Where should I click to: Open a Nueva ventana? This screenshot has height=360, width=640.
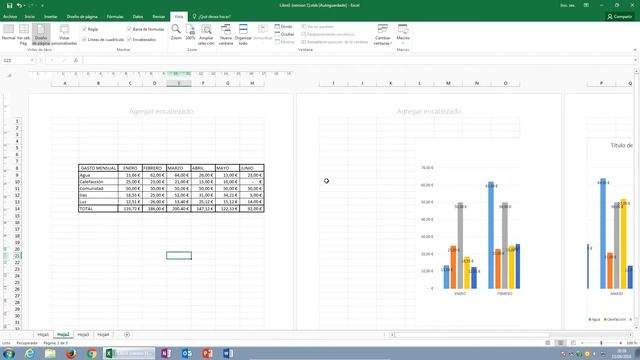[x=226, y=34]
